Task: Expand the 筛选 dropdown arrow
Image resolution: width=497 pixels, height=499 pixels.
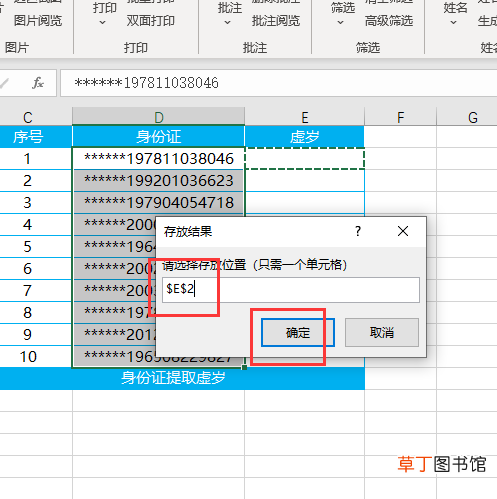Action: [x=340, y=23]
